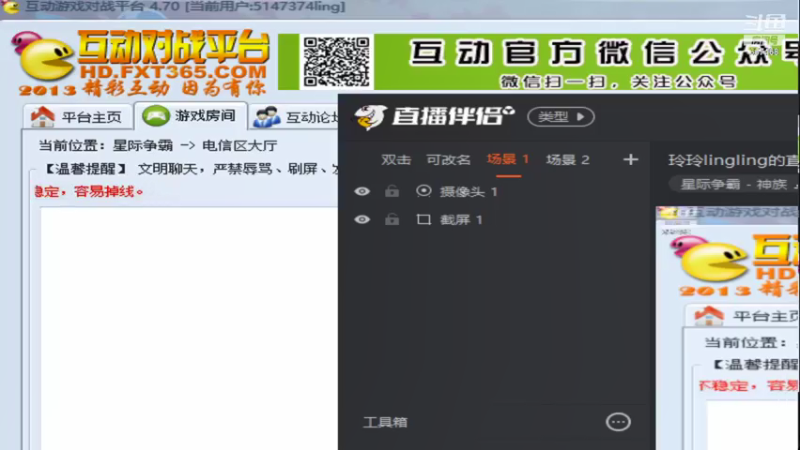
Task: Click the 互动对战平台 Pac-Man logo
Action: coord(43,58)
